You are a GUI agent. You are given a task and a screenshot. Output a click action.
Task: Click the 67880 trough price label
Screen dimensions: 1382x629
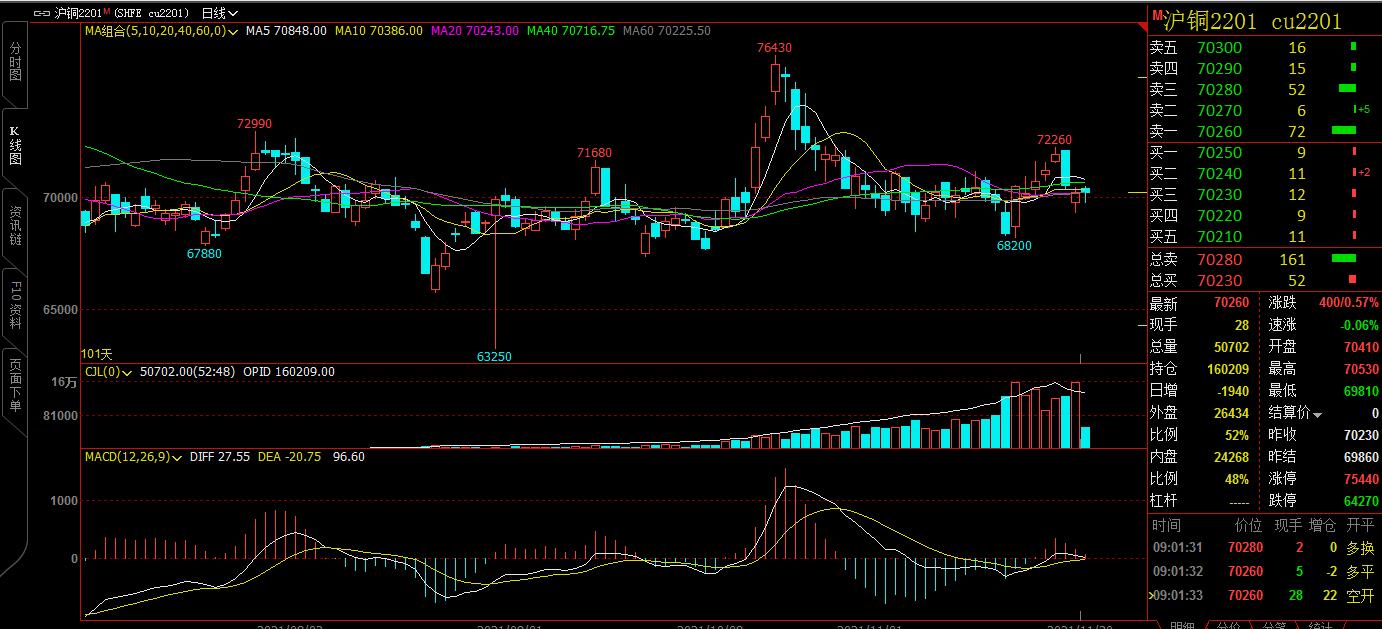coord(204,254)
